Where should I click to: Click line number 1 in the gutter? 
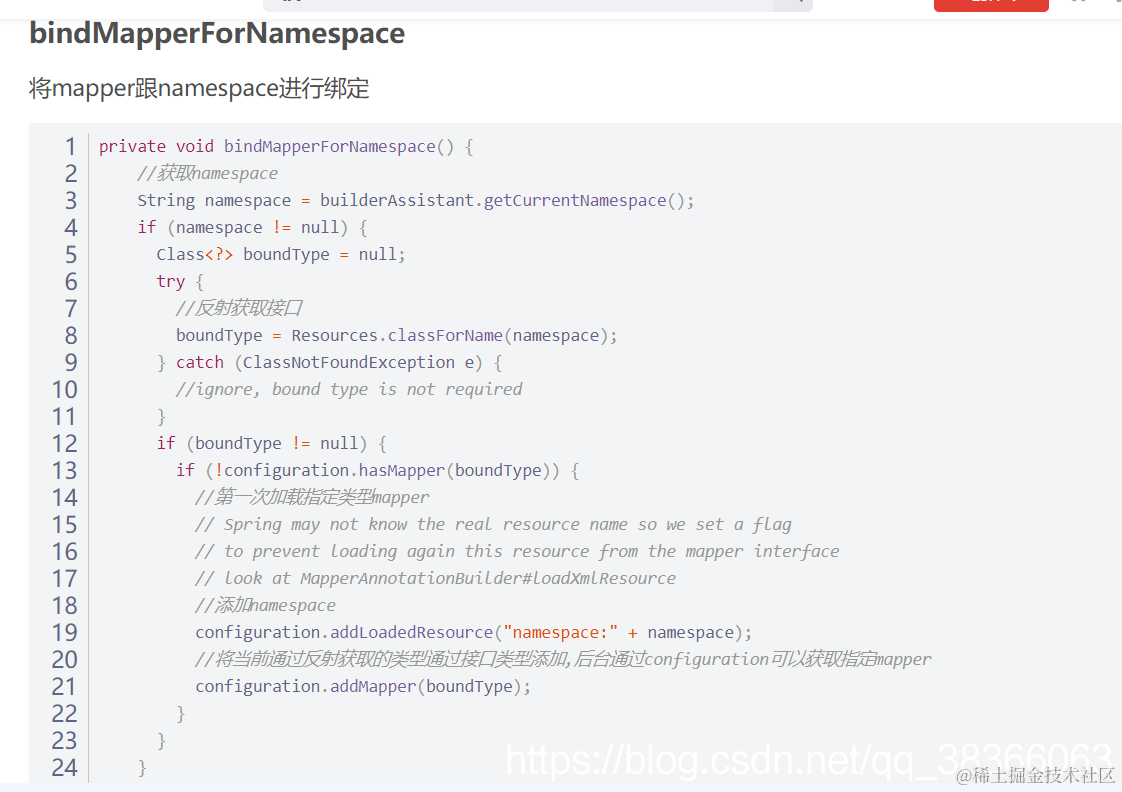pos(70,147)
